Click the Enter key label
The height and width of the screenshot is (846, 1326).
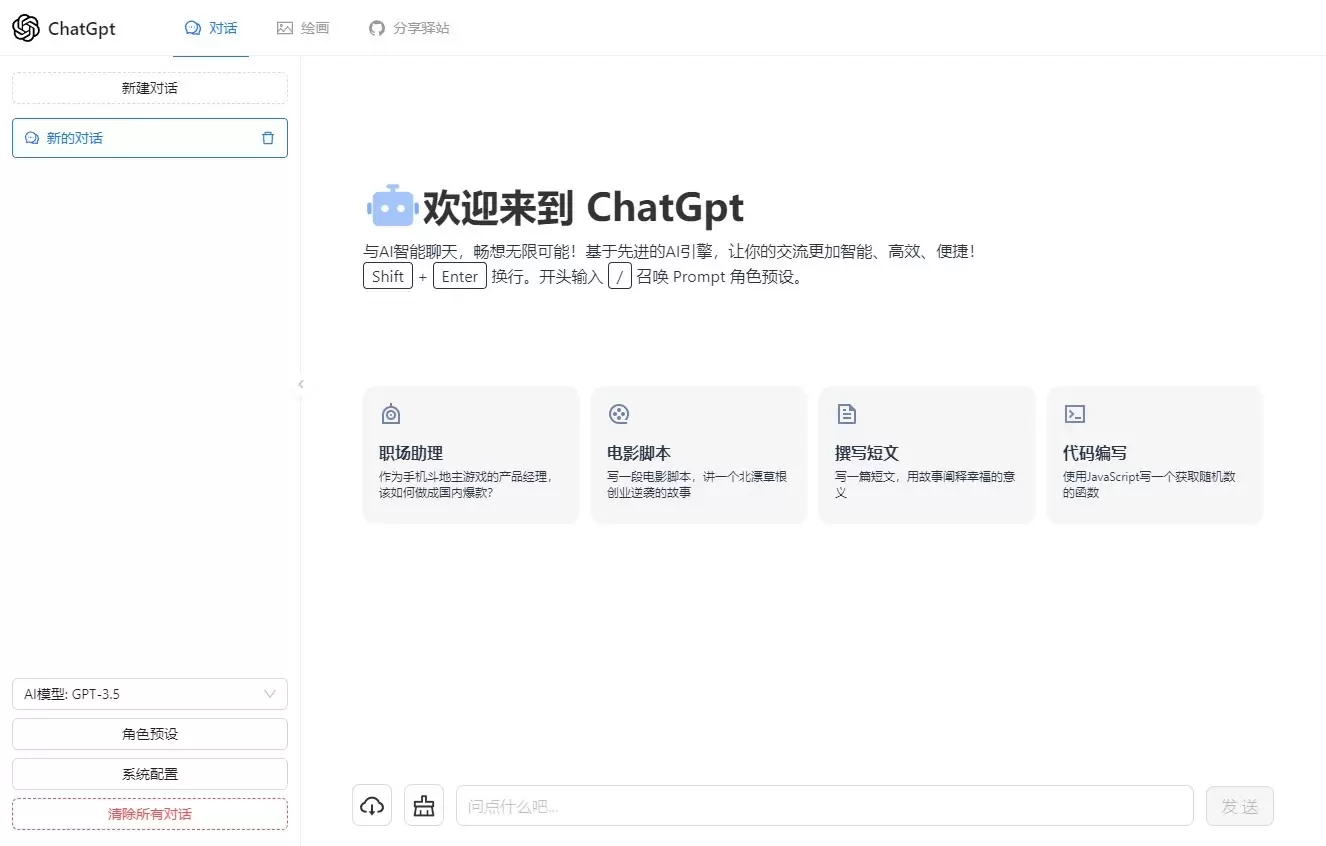tap(460, 277)
